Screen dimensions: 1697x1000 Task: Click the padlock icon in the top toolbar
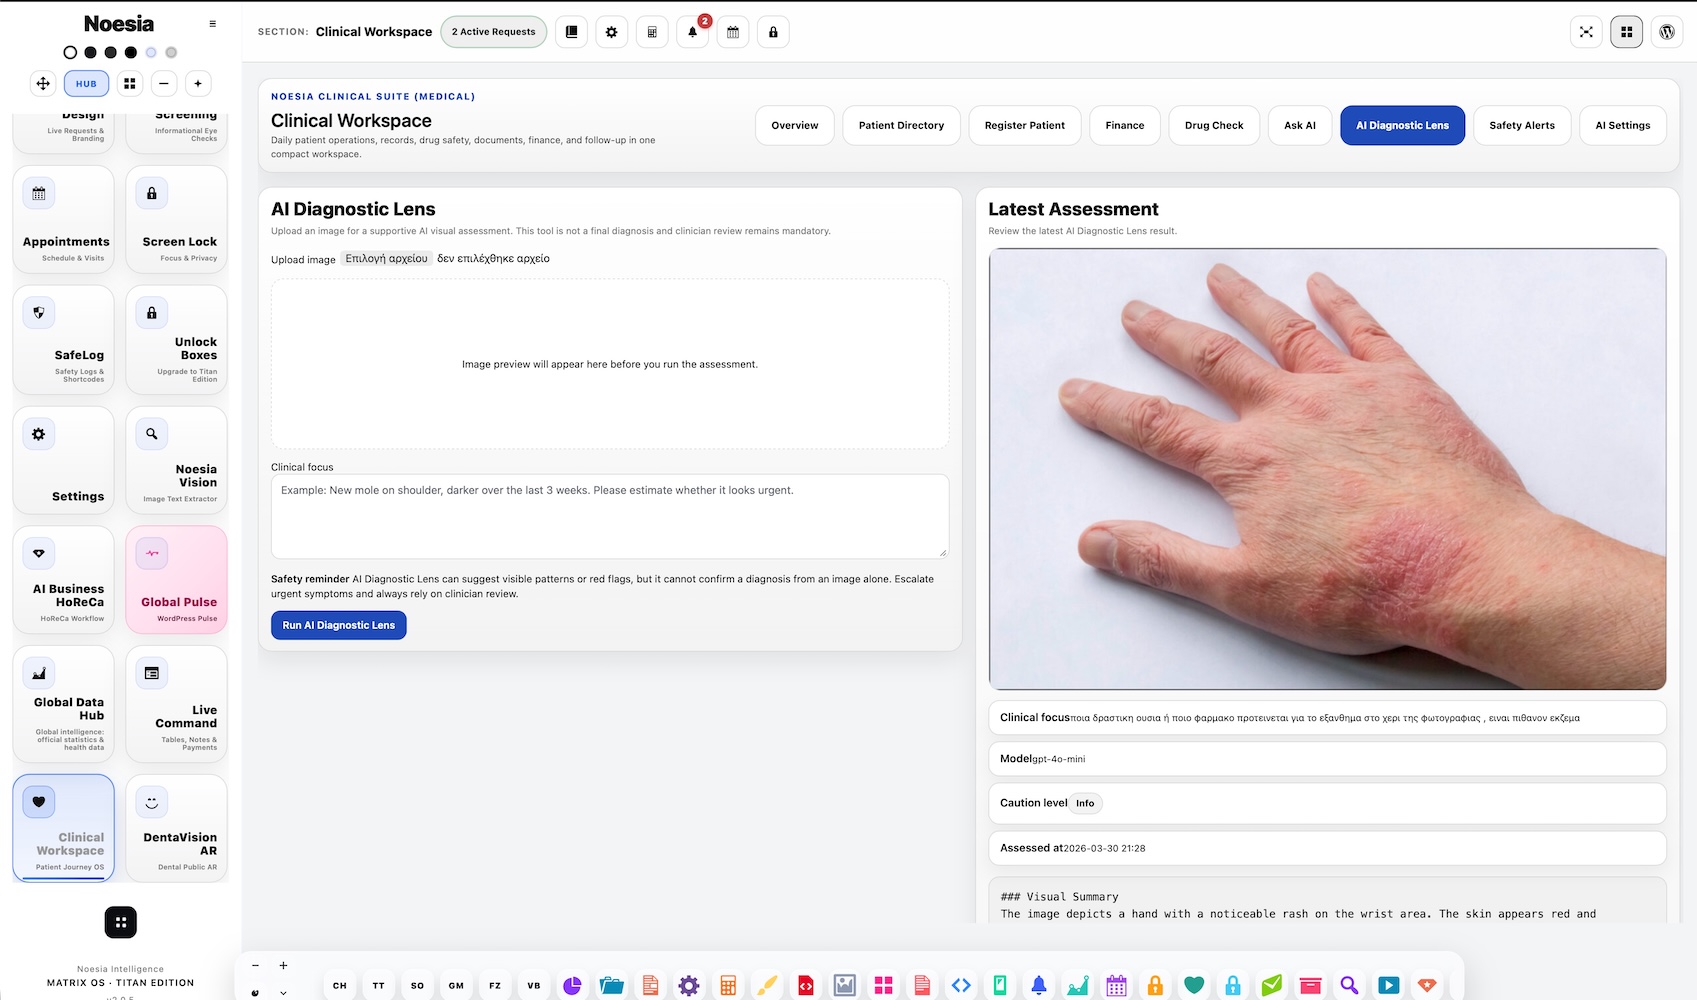pyautogui.click(x=773, y=32)
